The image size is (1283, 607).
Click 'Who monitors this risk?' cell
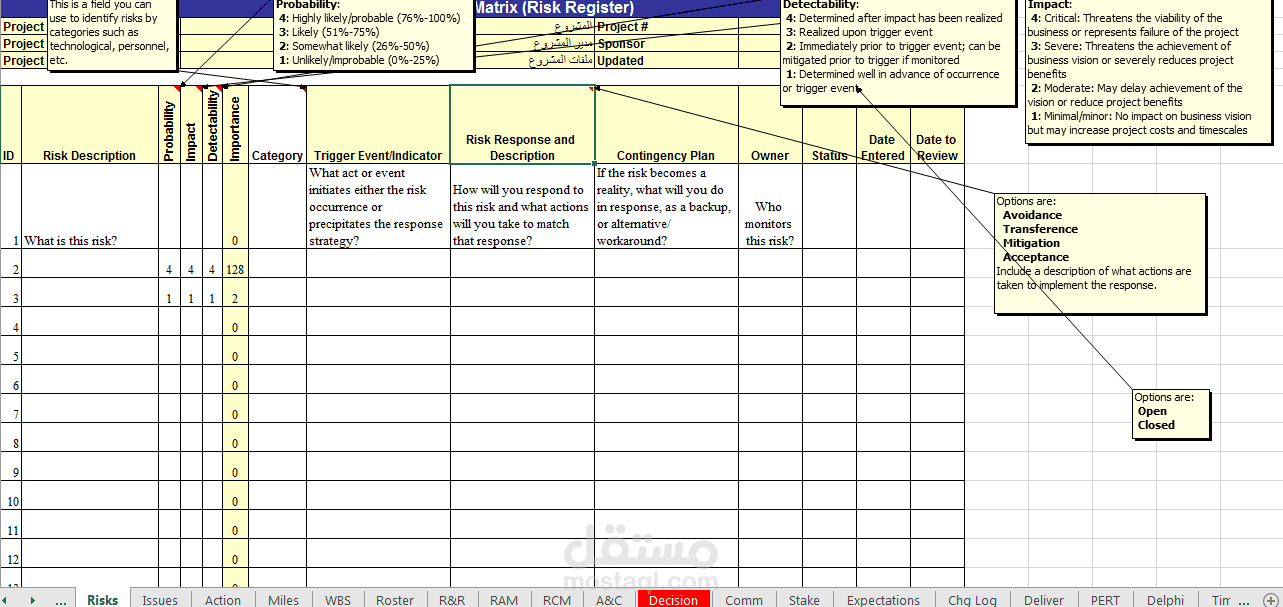coord(770,207)
